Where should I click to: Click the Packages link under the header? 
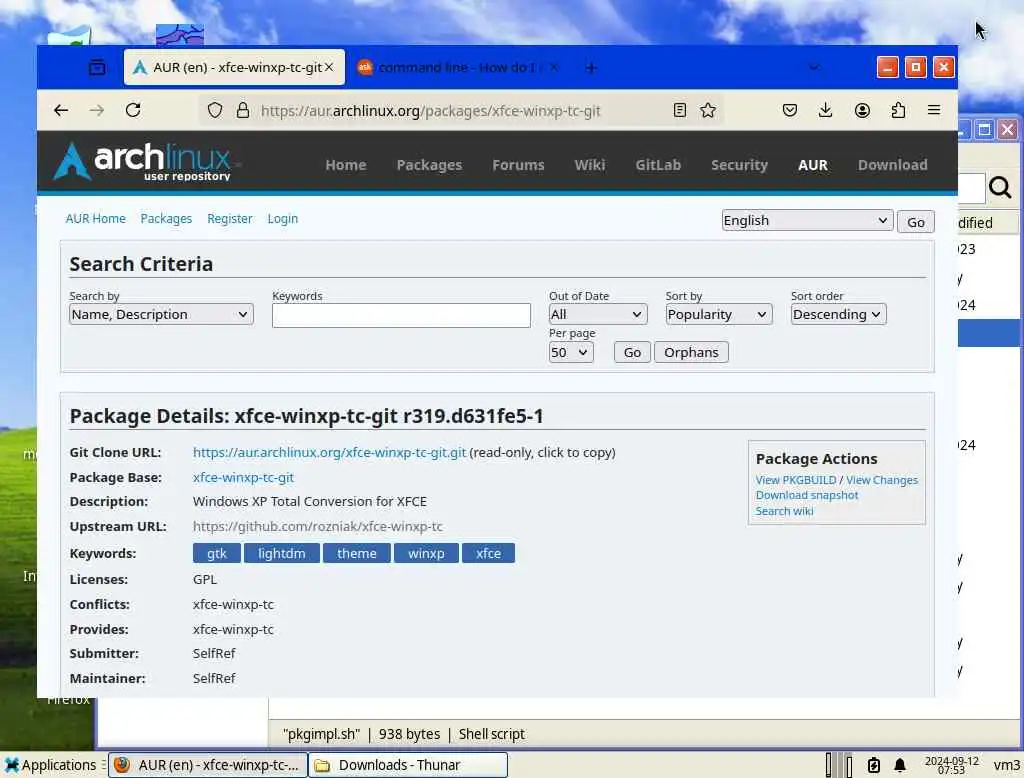coord(166,219)
